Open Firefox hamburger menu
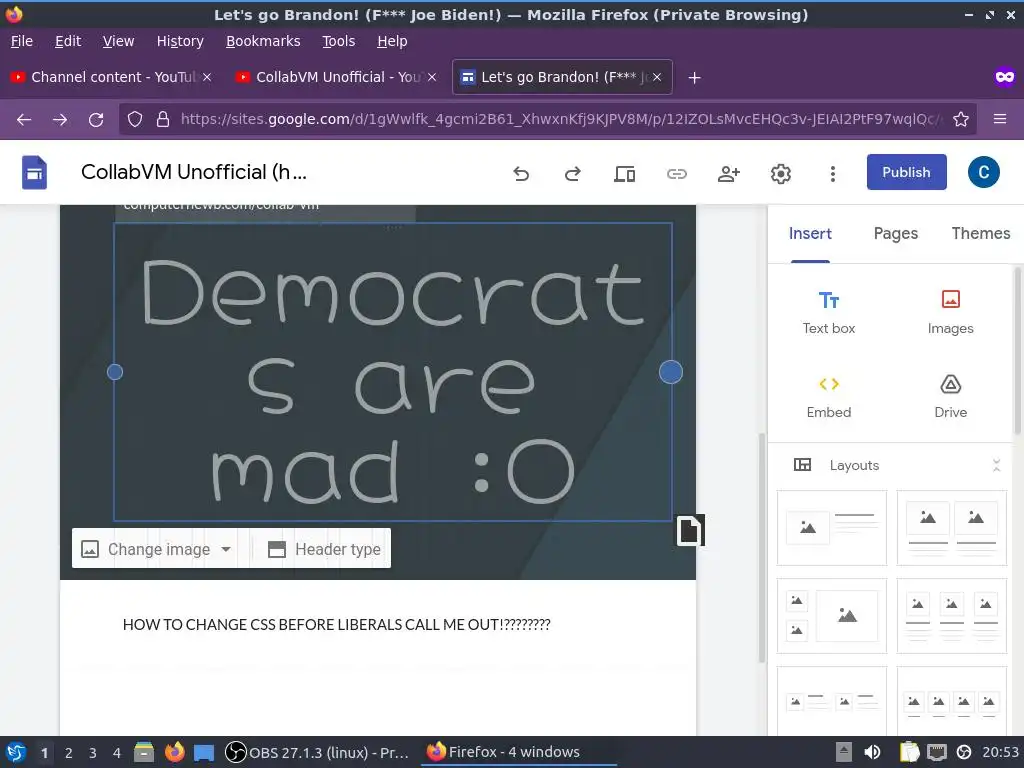The image size is (1024, 768). coord(1000,119)
